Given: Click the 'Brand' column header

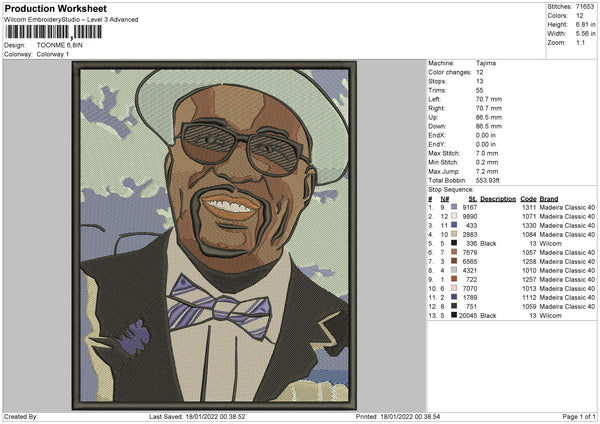Looking at the screenshot, I should pos(549,199).
